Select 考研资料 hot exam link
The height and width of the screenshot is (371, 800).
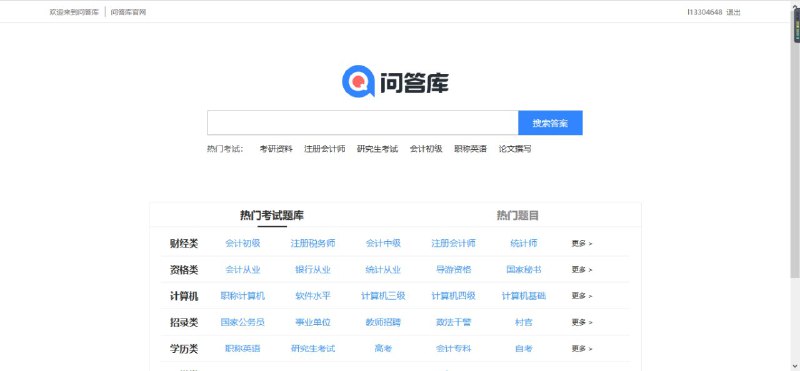[276, 149]
